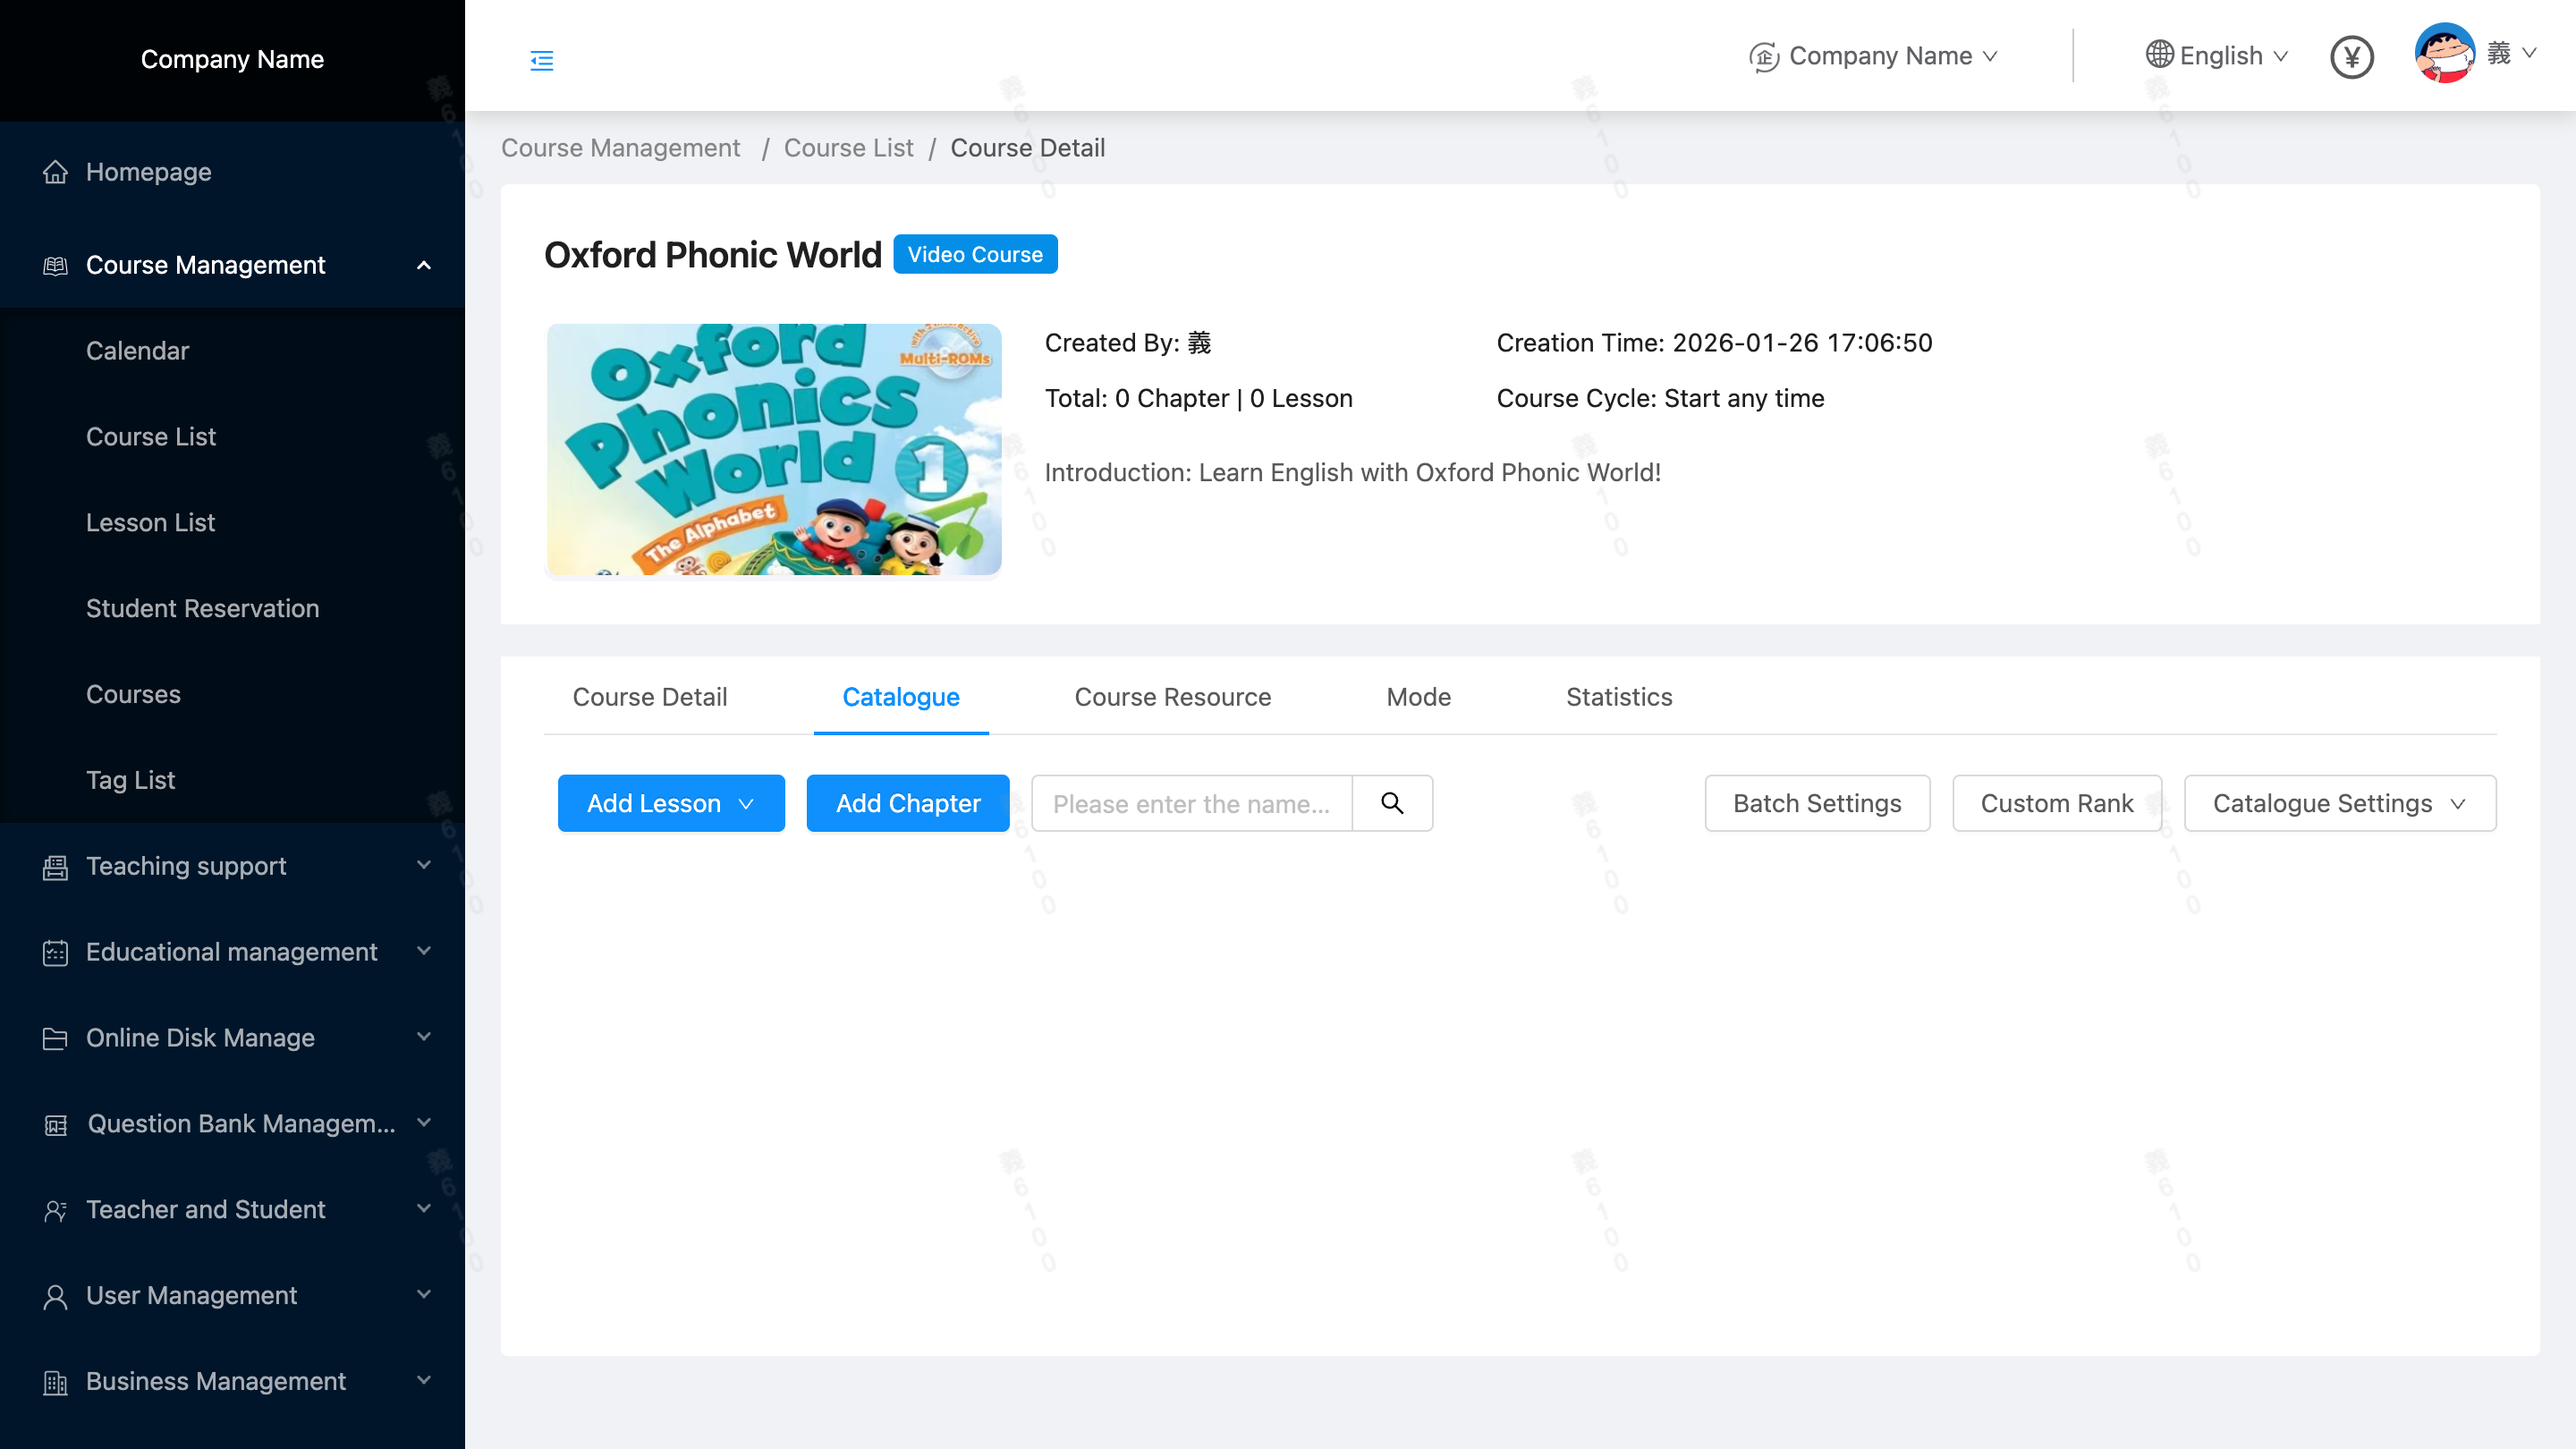Click the User Management person icon
2576x1449 pixels.
coord(55,1296)
